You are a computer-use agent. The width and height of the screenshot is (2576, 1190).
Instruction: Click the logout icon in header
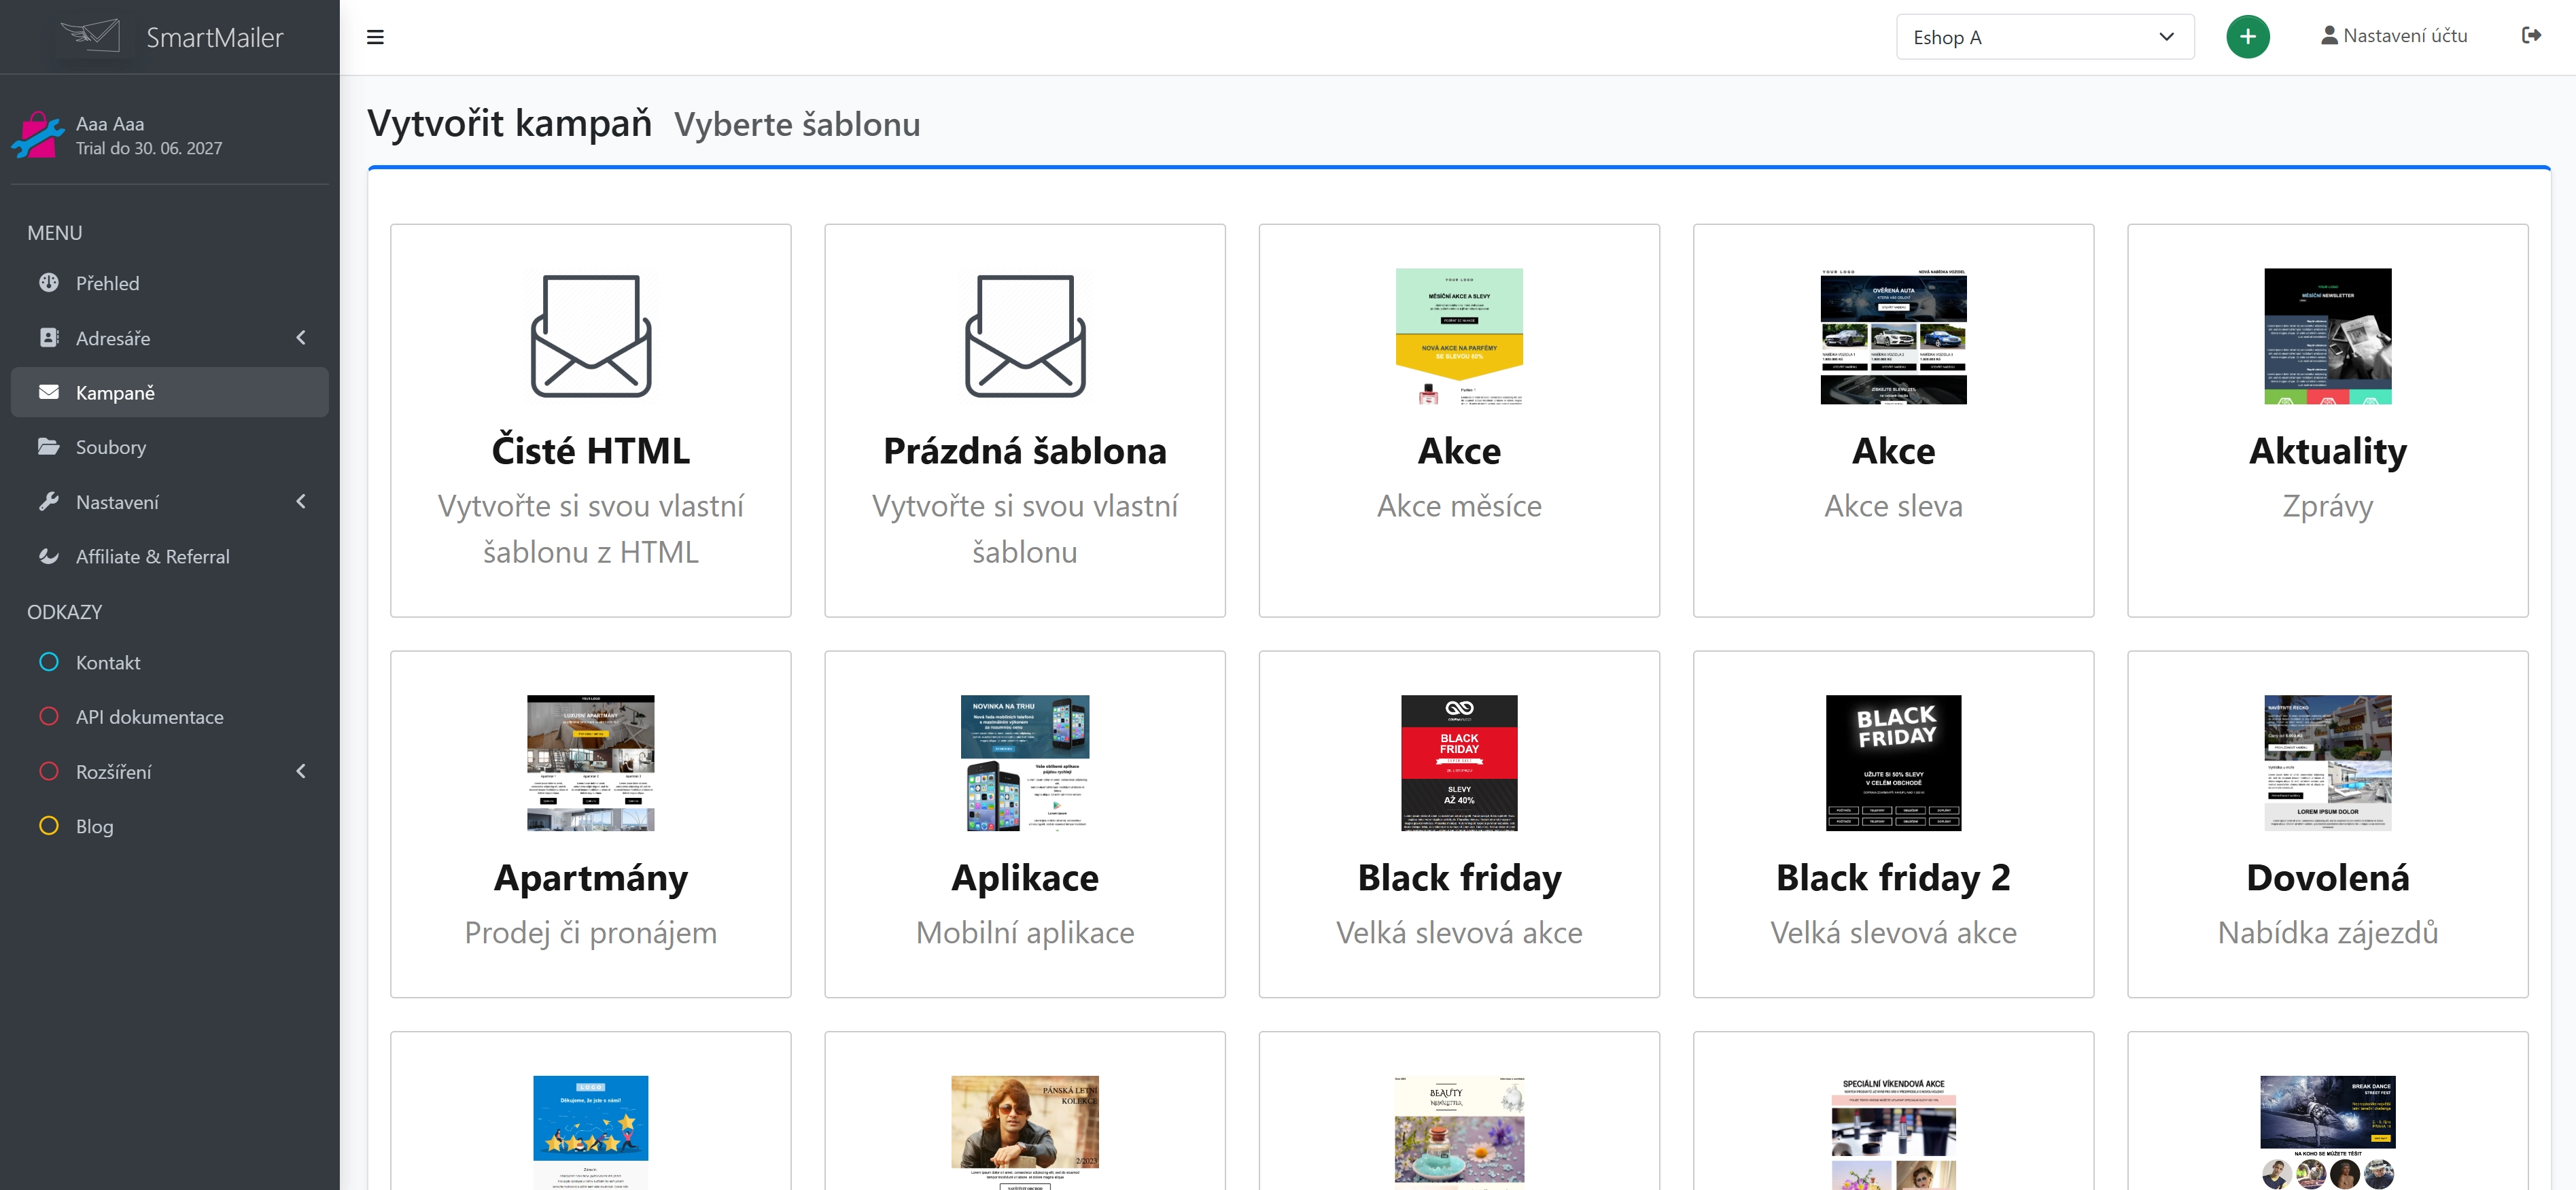pyautogui.click(x=2531, y=36)
